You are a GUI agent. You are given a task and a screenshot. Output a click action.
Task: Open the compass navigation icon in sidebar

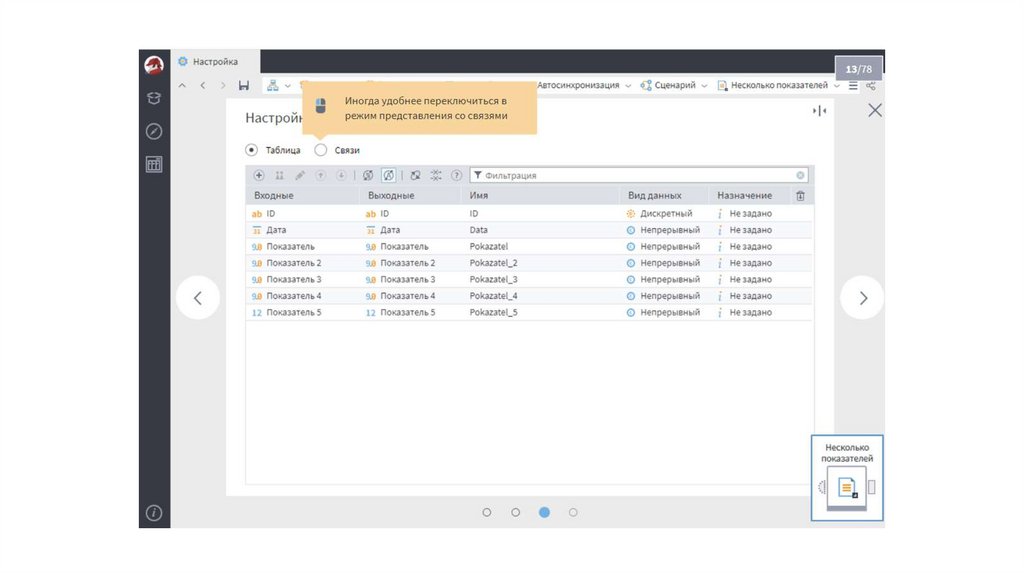(153, 131)
